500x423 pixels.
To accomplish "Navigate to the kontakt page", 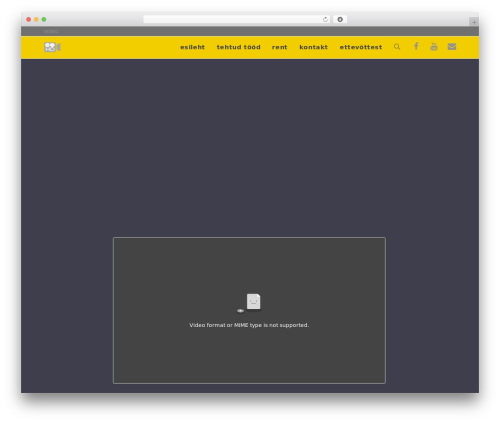I will (x=313, y=47).
